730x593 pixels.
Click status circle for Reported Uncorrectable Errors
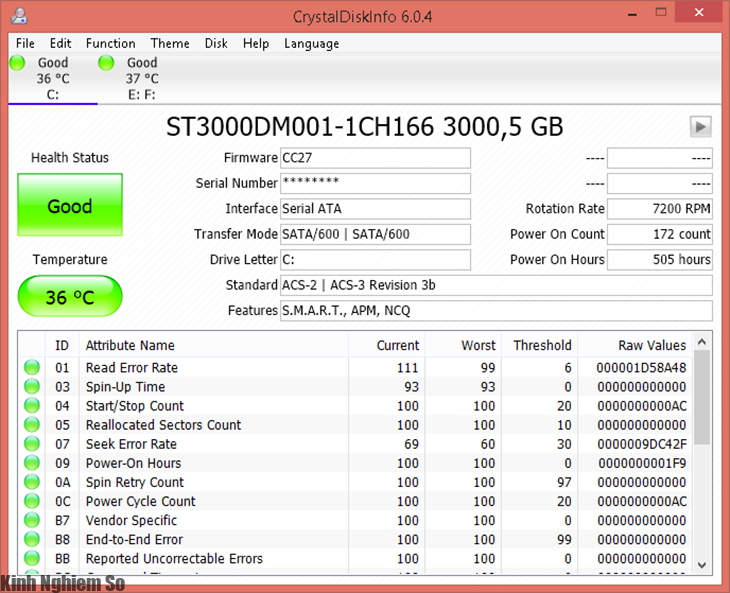click(32, 558)
